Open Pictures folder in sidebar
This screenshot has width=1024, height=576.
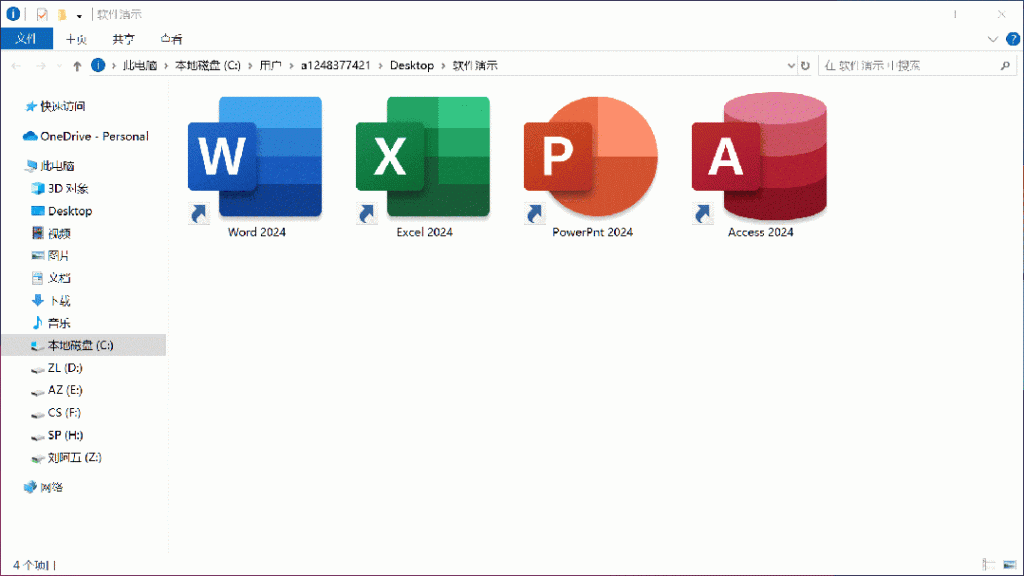point(58,255)
